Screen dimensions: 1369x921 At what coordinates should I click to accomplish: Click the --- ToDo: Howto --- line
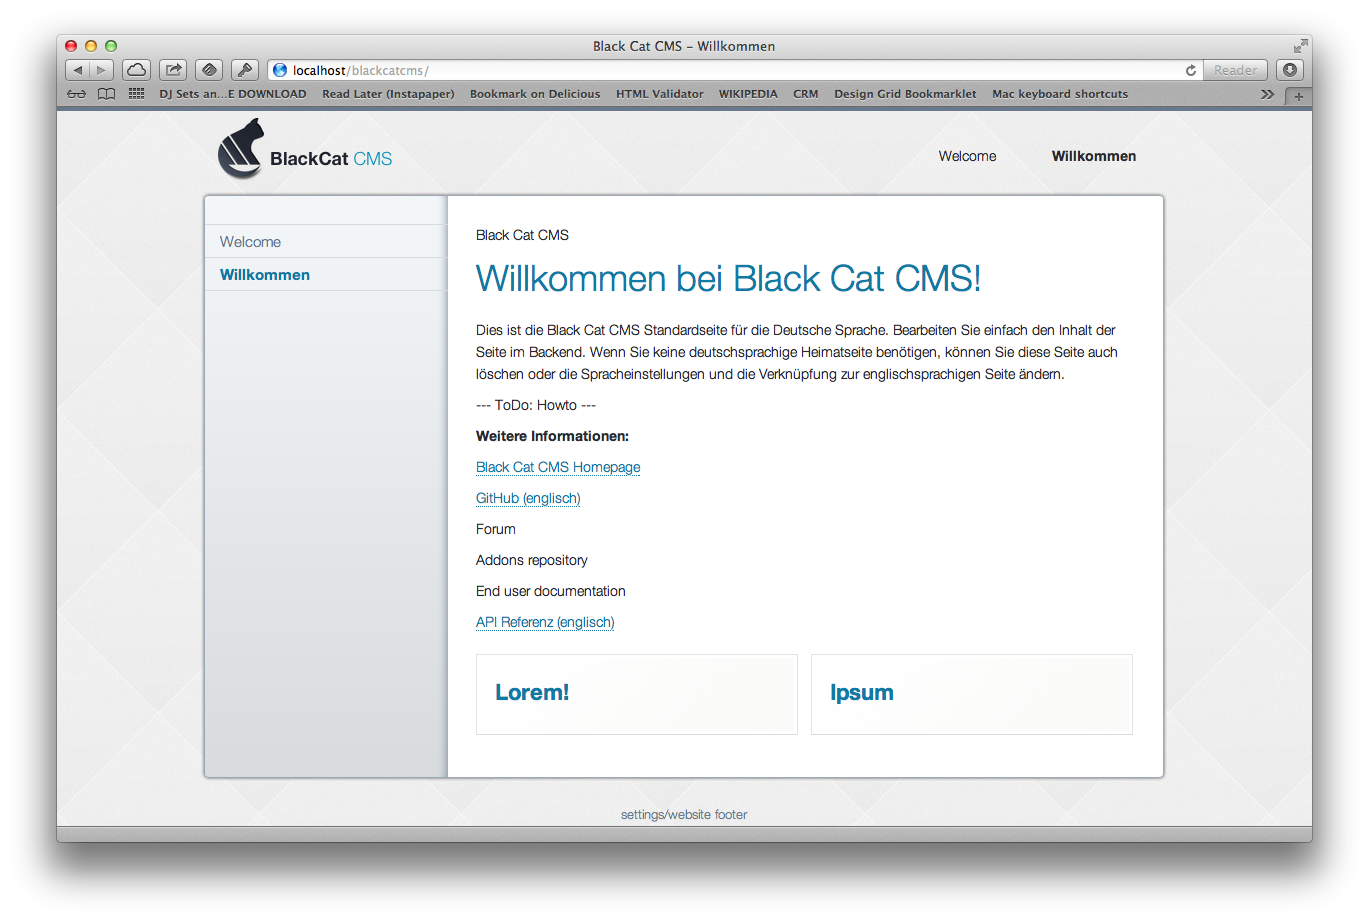(536, 405)
